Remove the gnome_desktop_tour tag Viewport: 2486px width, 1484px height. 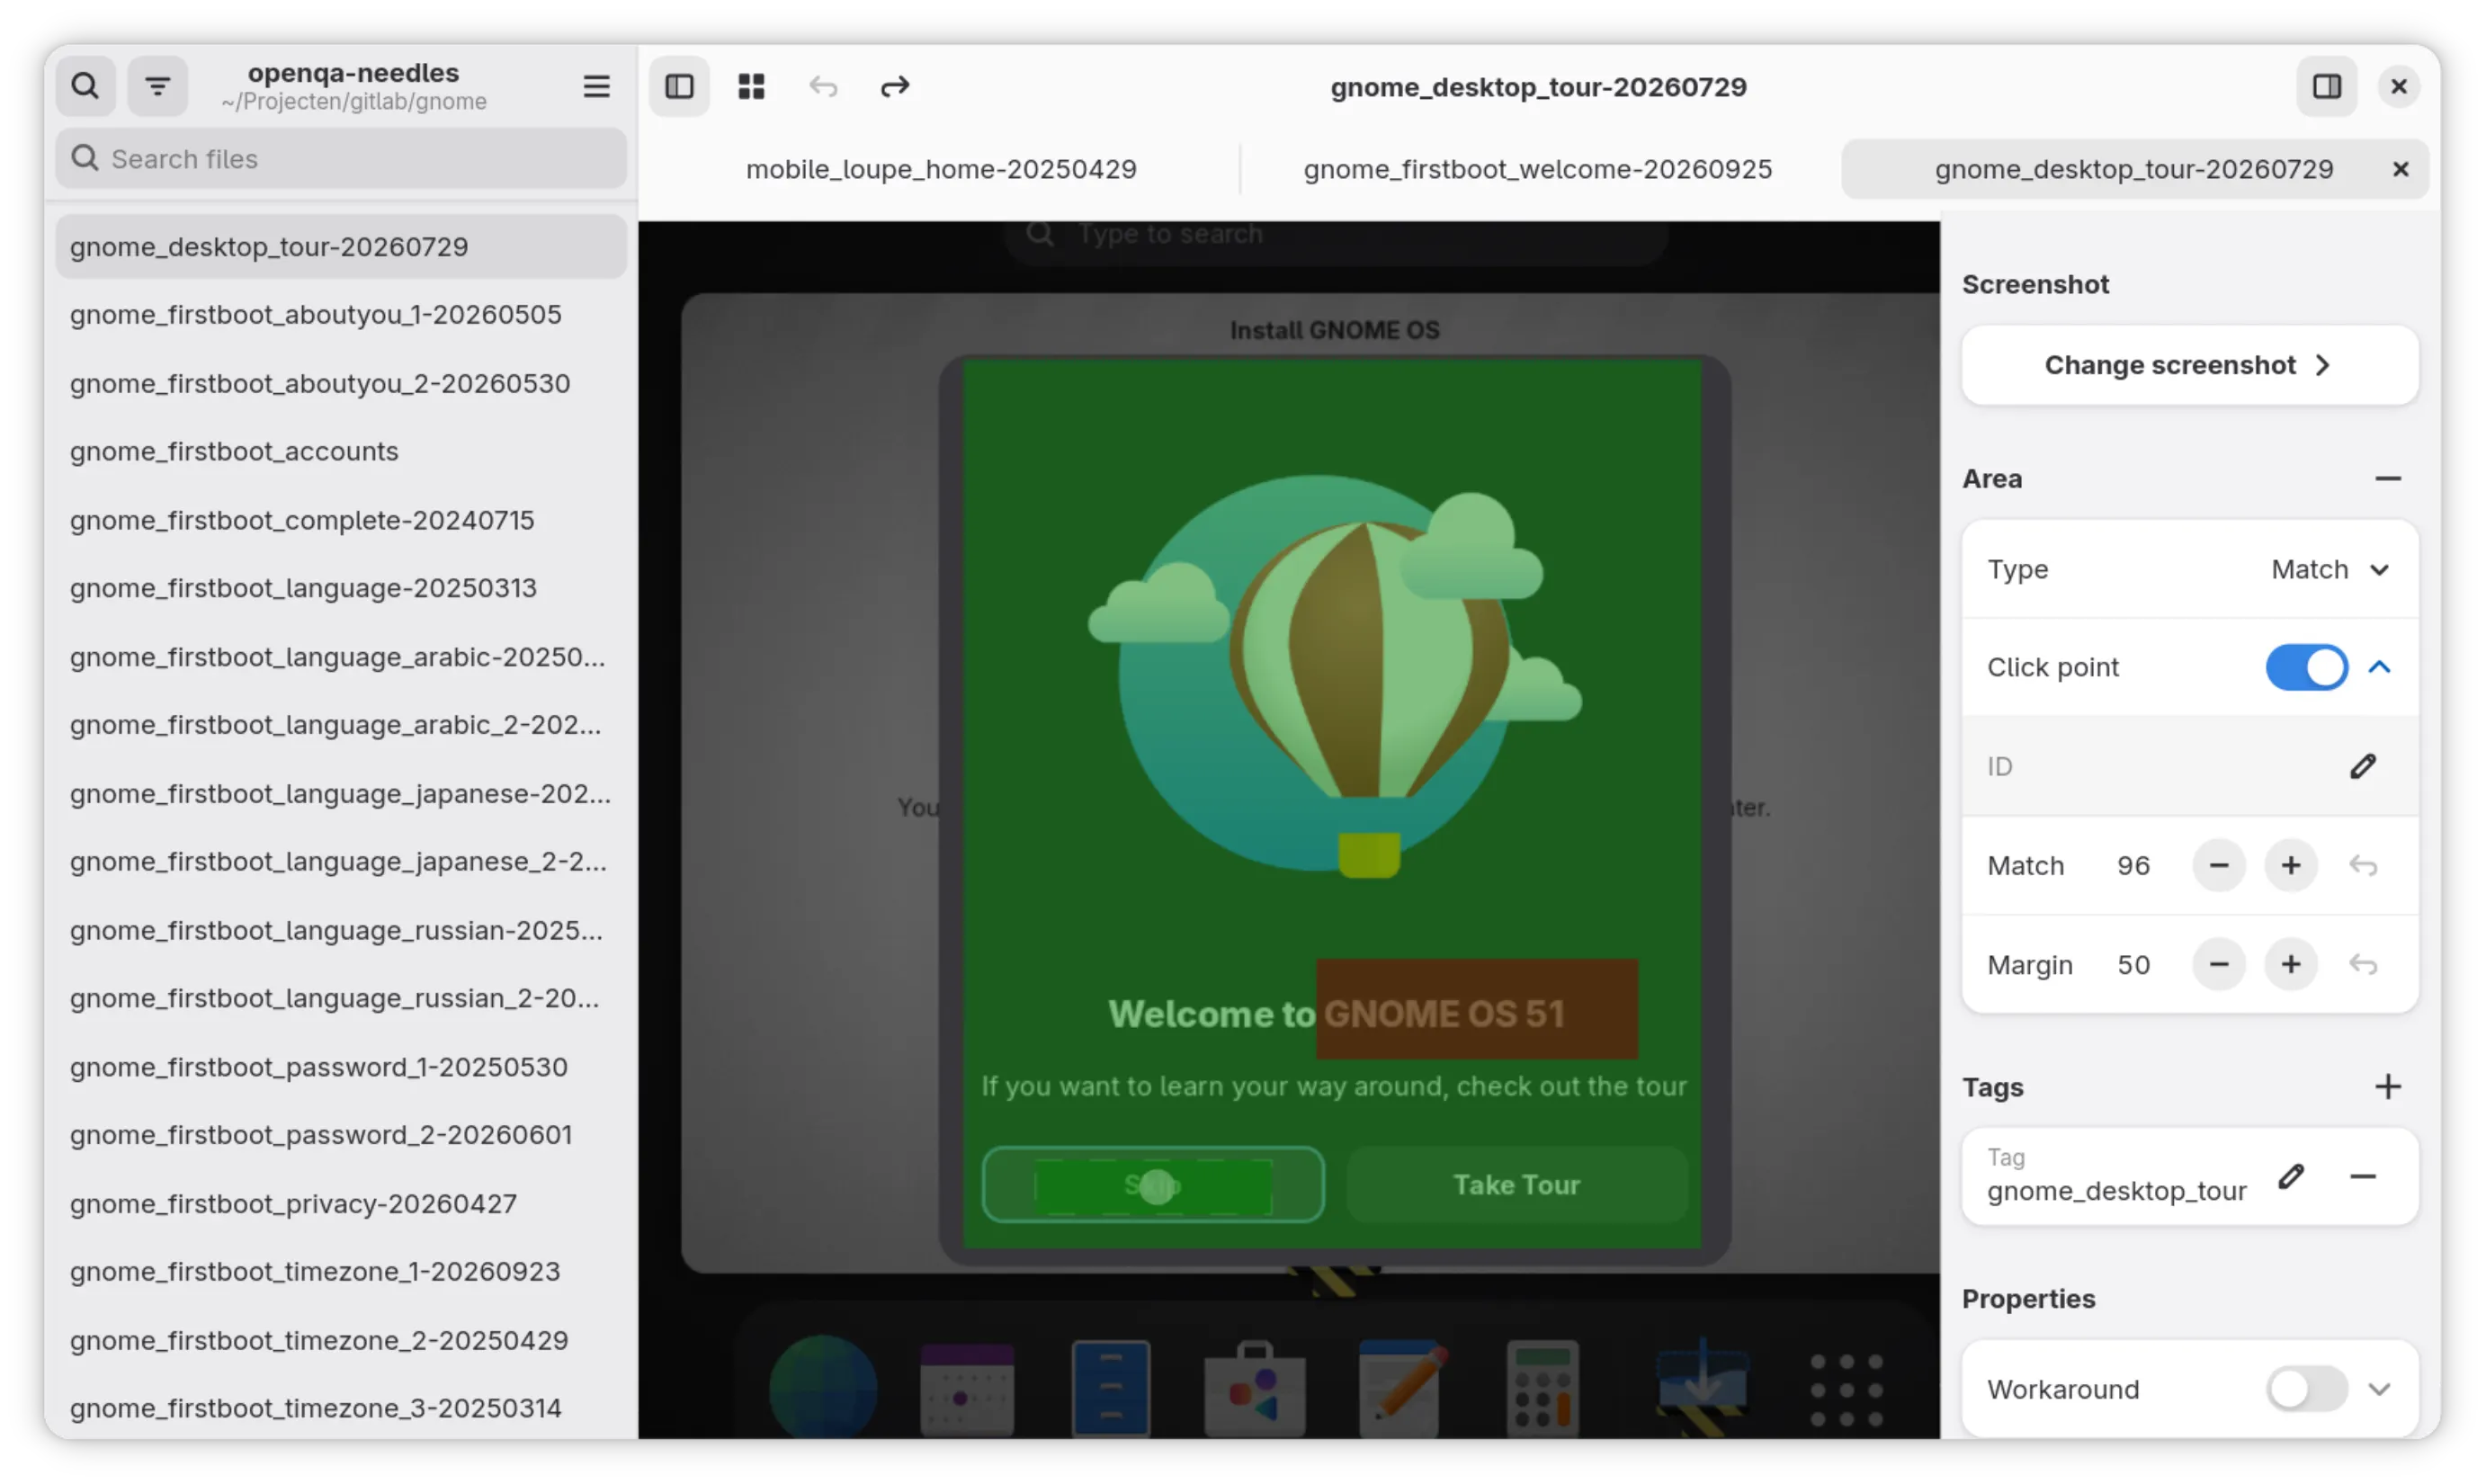pos(2362,1176)
